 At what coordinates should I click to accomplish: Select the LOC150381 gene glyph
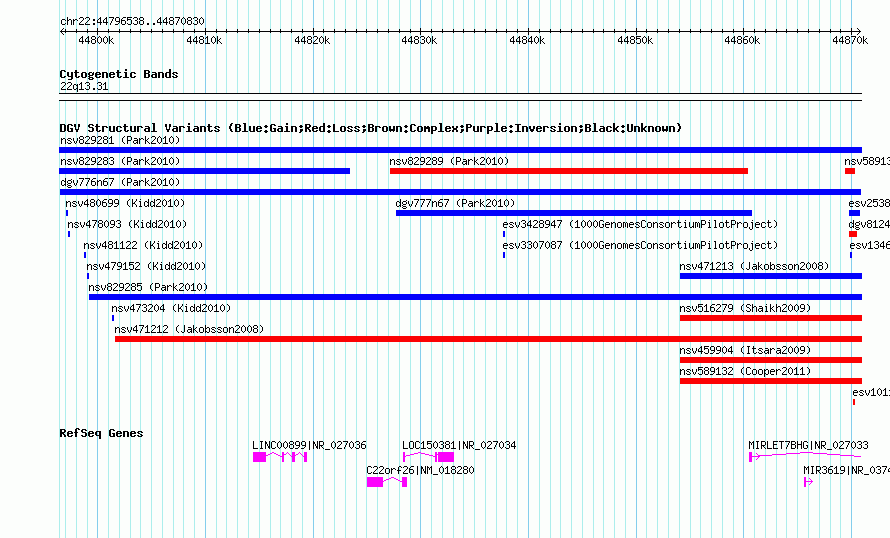pyautogui.click(x=429, y=457)
